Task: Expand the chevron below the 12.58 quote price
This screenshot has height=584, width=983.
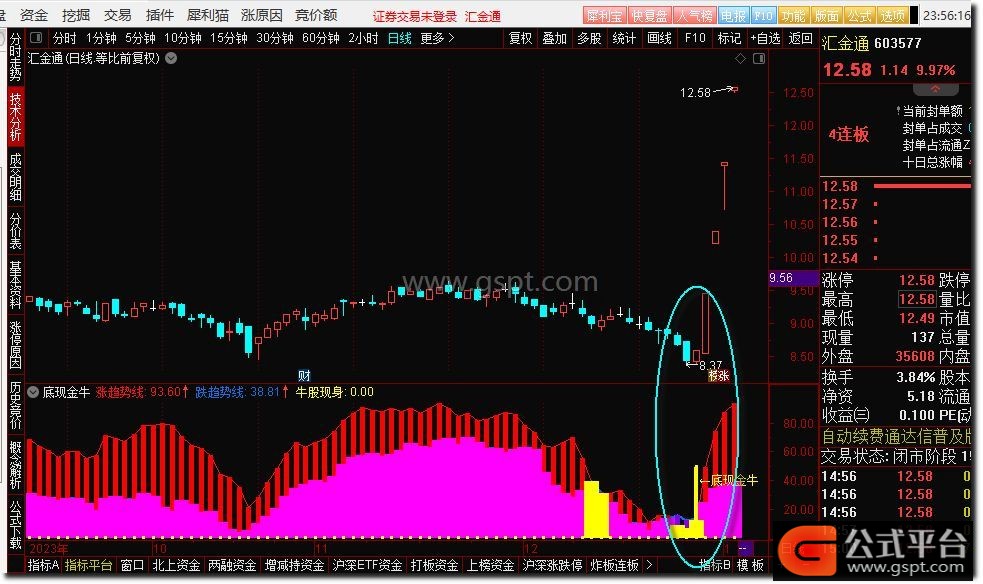Action: click(x=935, y=89)
